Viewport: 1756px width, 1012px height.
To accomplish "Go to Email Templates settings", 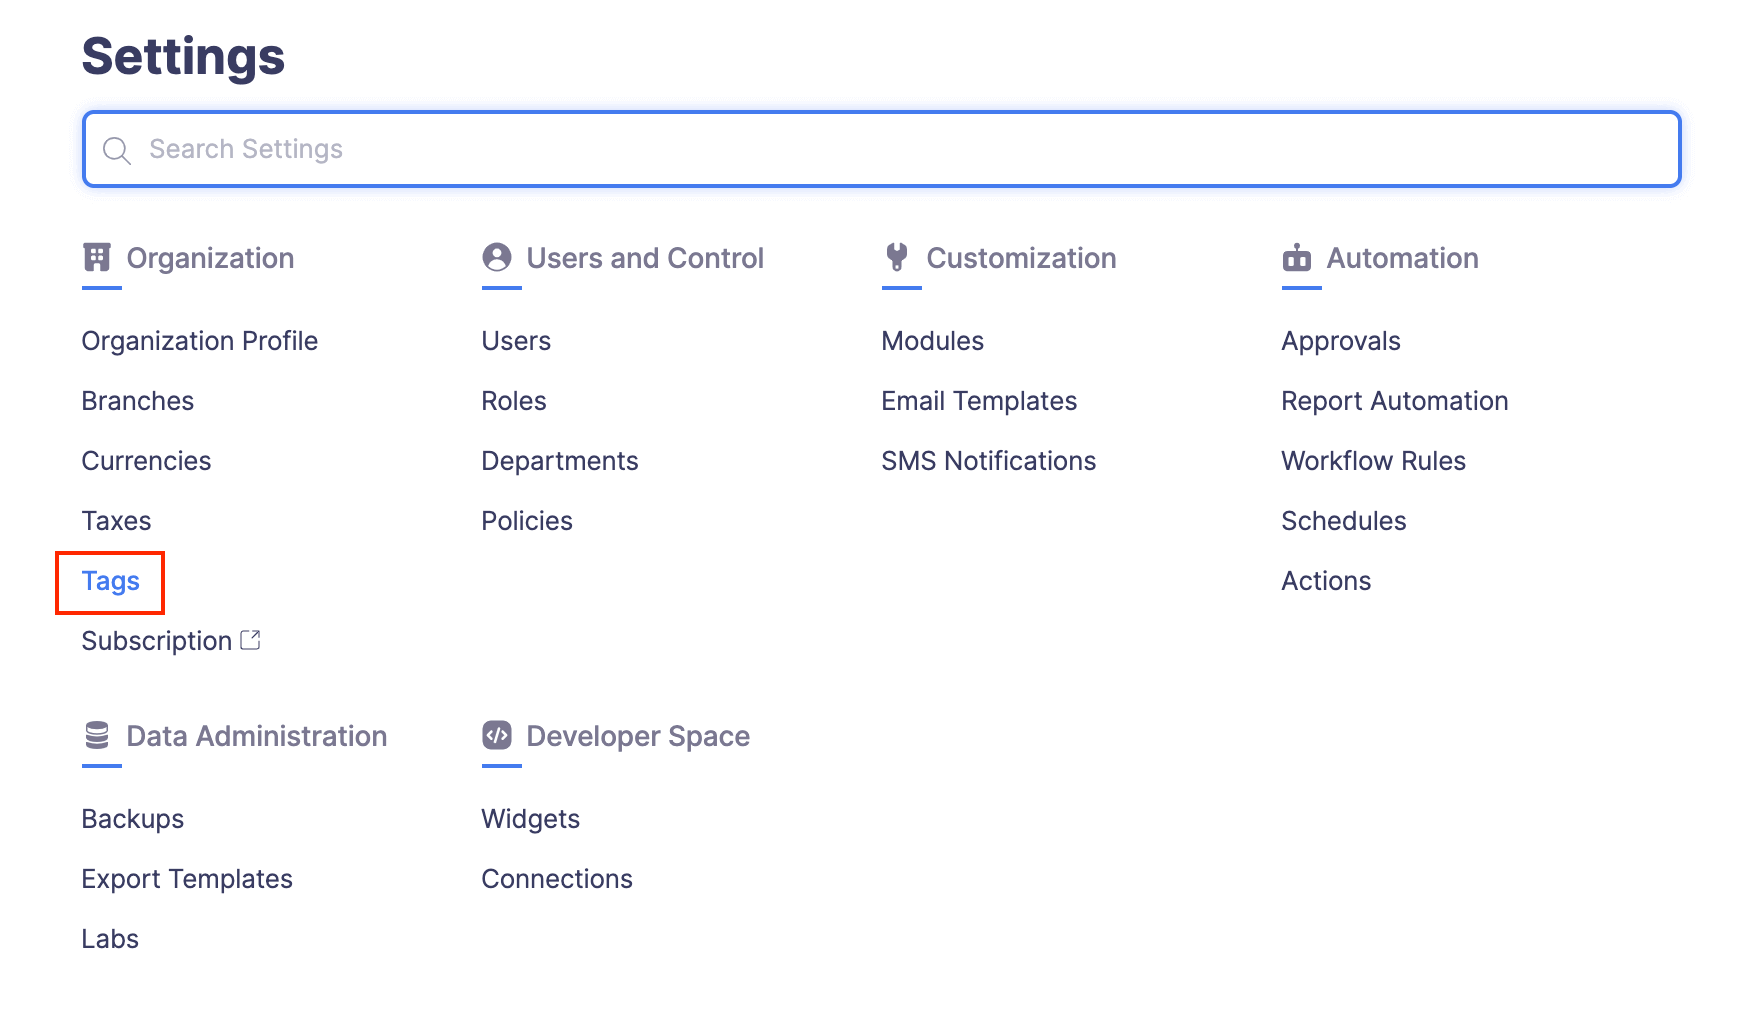I will coord(979,400).
